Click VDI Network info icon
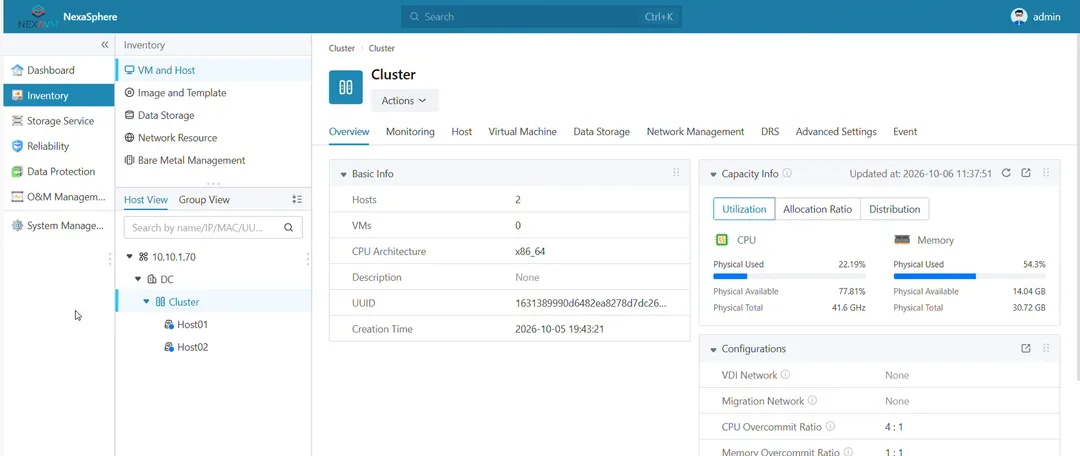1080x456 pixels. coord(786,375)
